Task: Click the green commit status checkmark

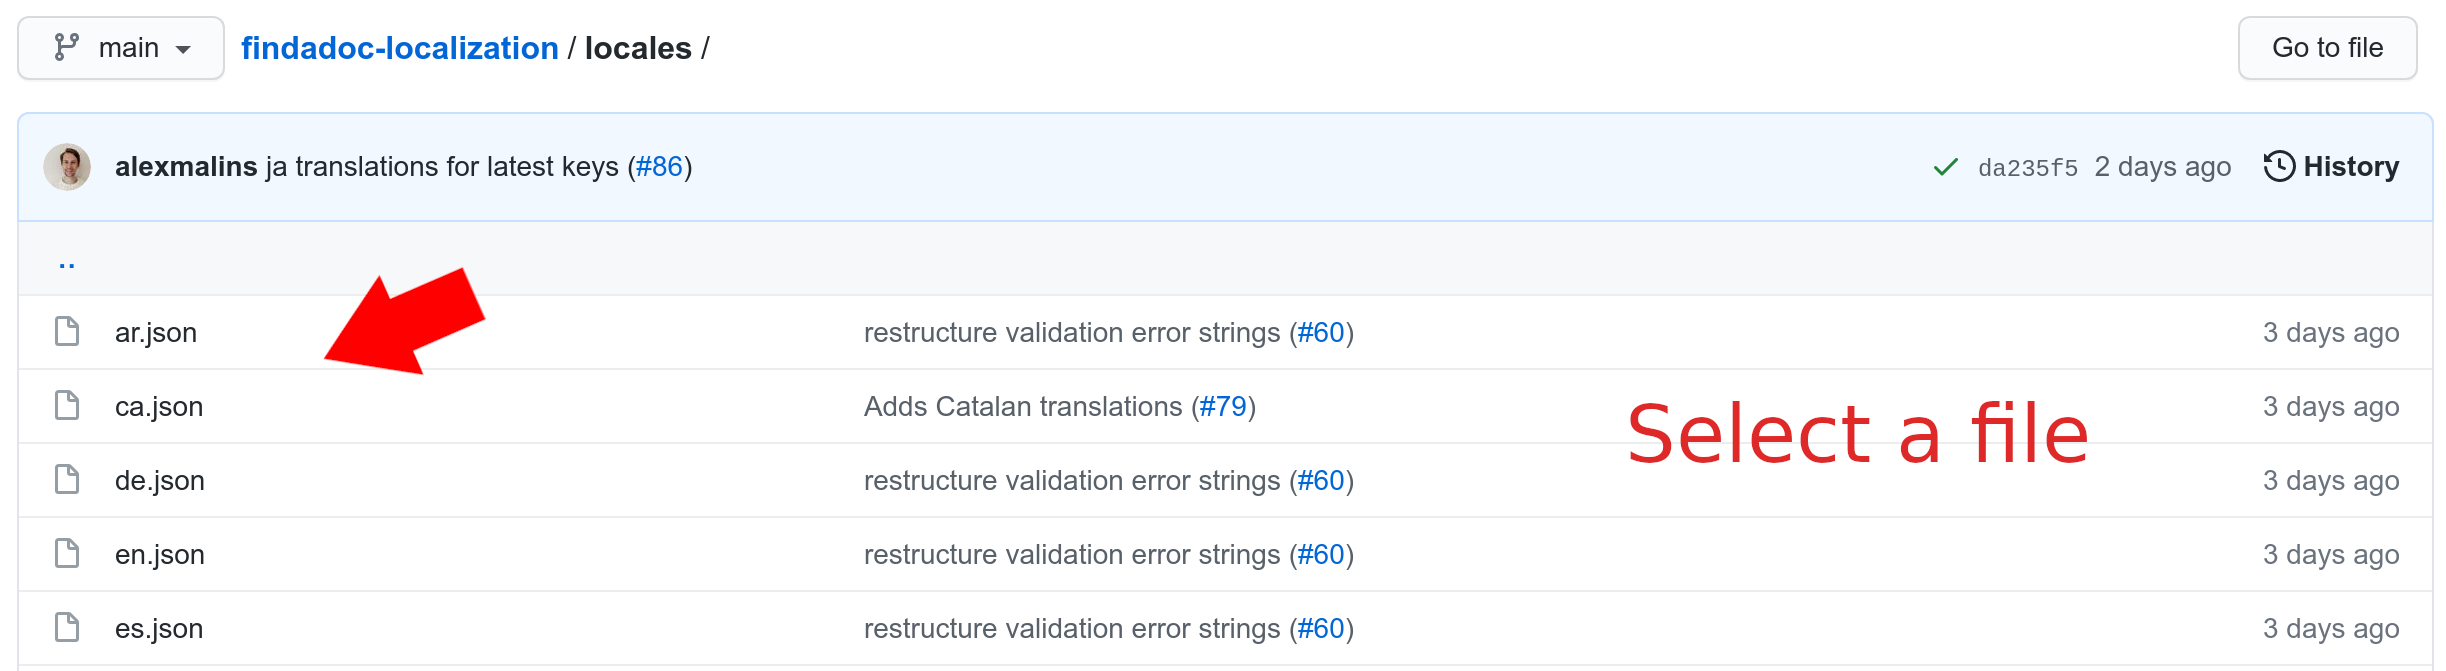Action: pyautogui.click(x=1945, y=167)
